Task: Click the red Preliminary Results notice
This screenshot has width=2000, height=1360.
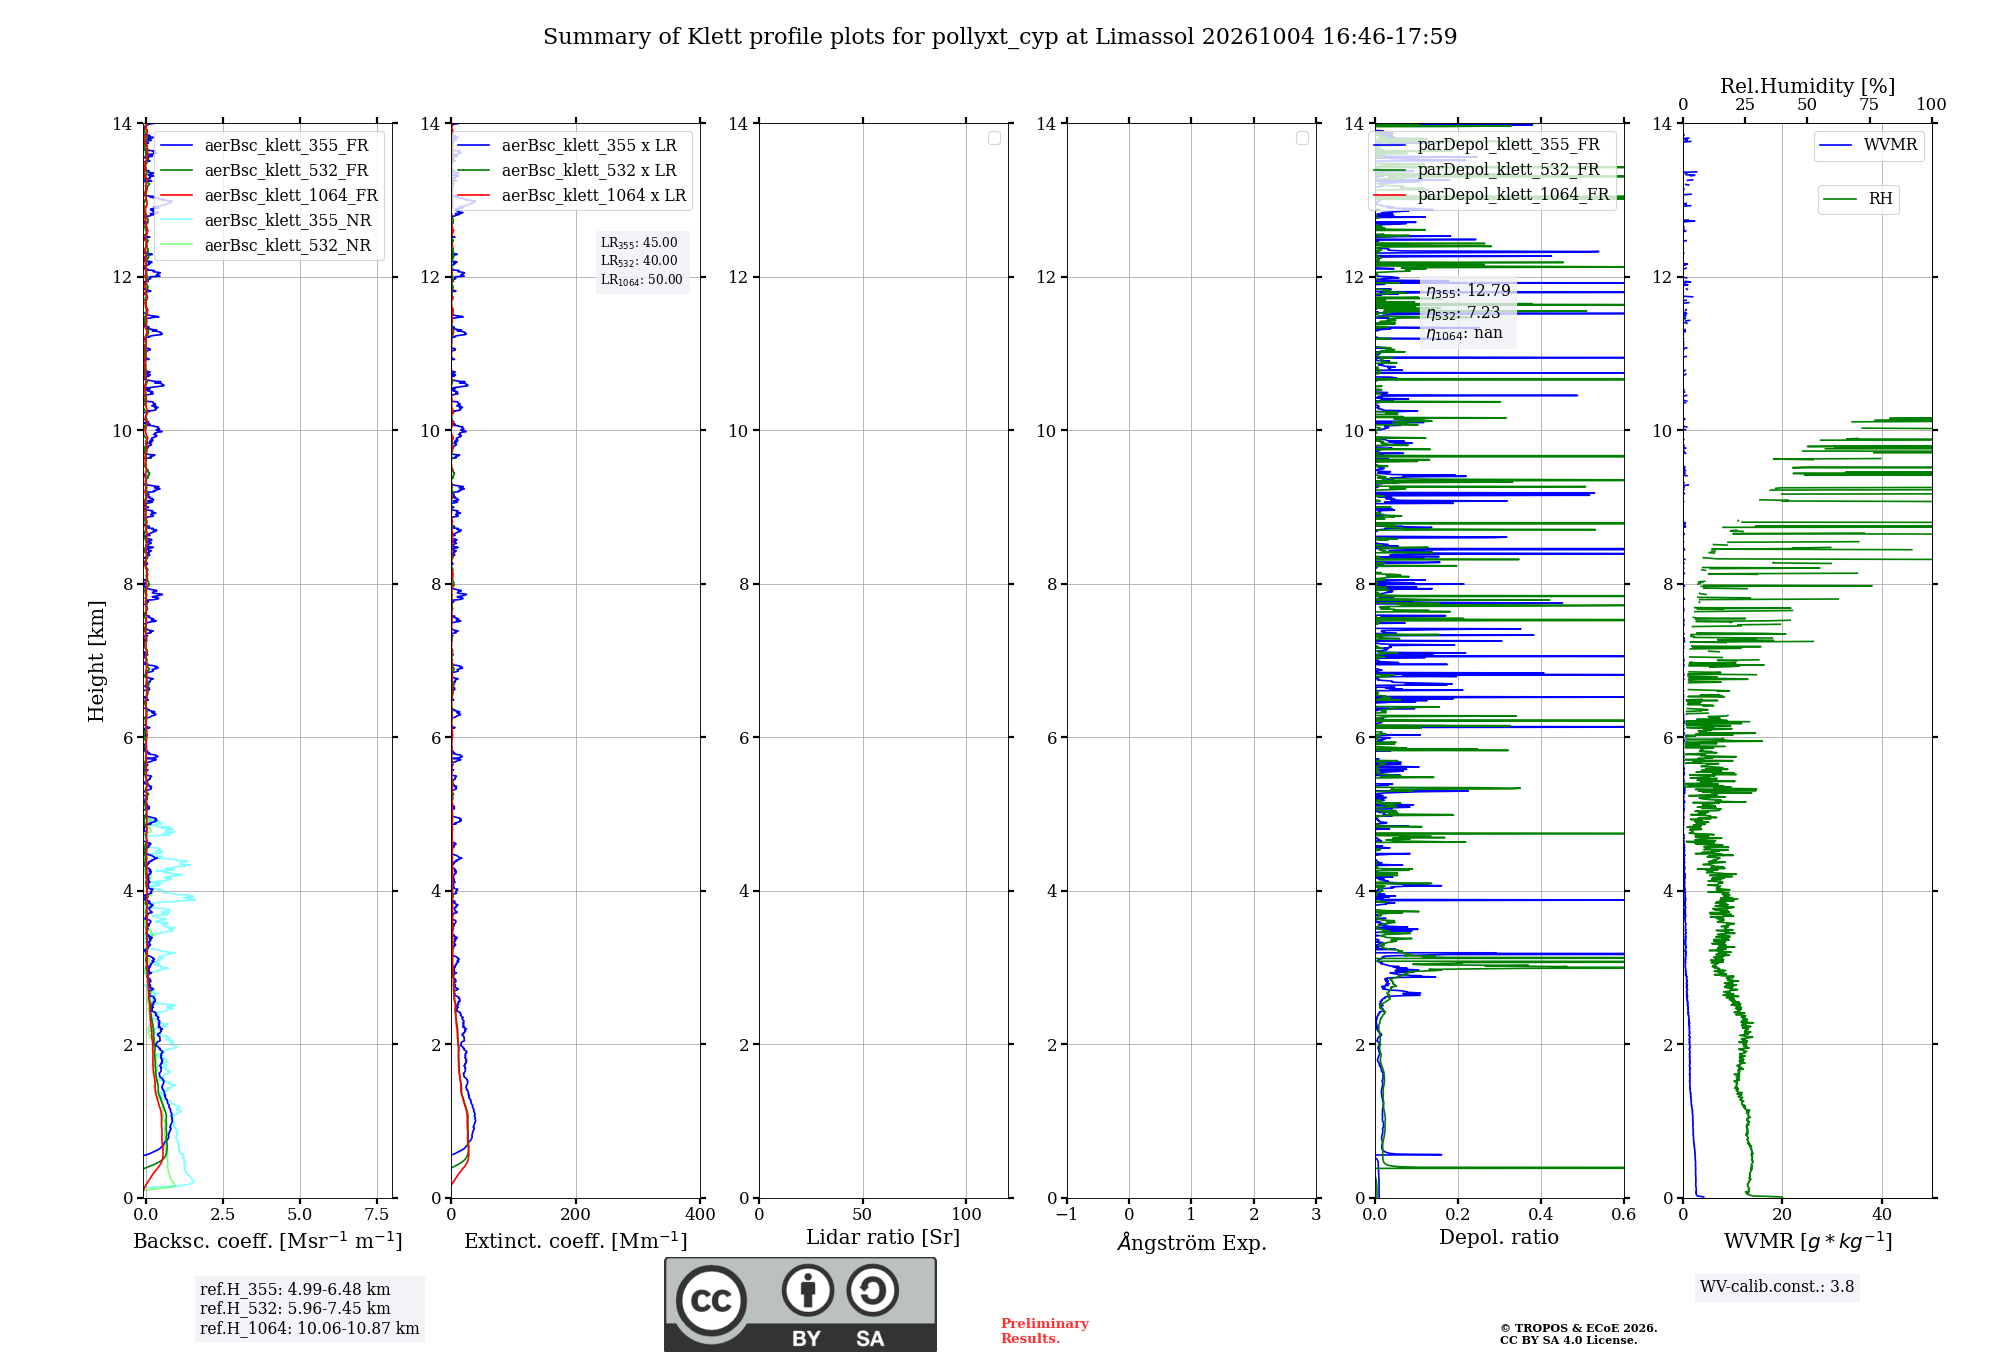Action: (x=1045, y=1331)
